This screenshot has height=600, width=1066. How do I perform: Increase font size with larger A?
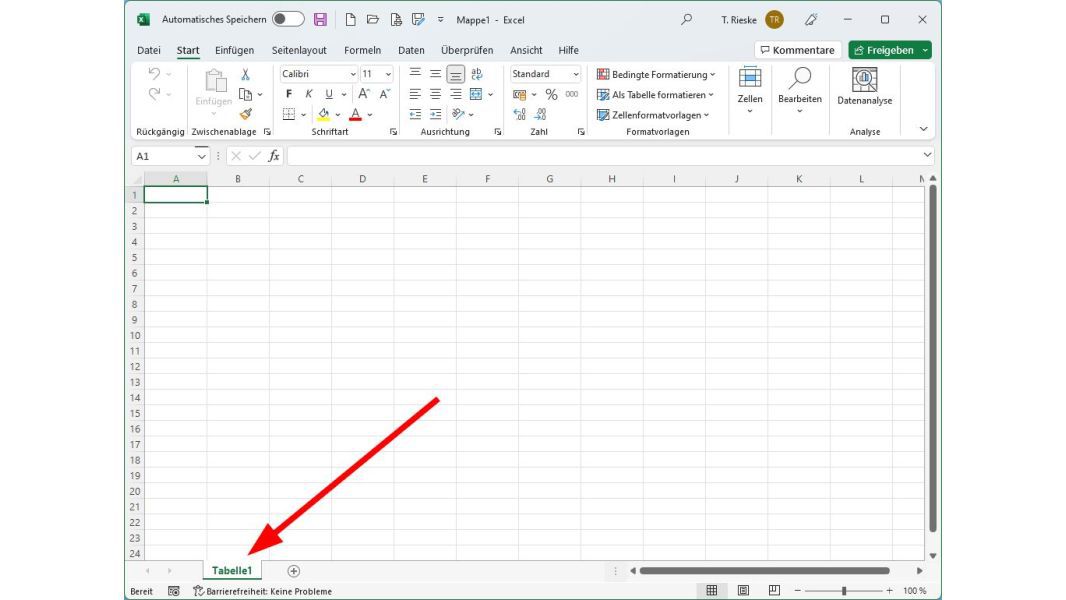tap(364, 94)
